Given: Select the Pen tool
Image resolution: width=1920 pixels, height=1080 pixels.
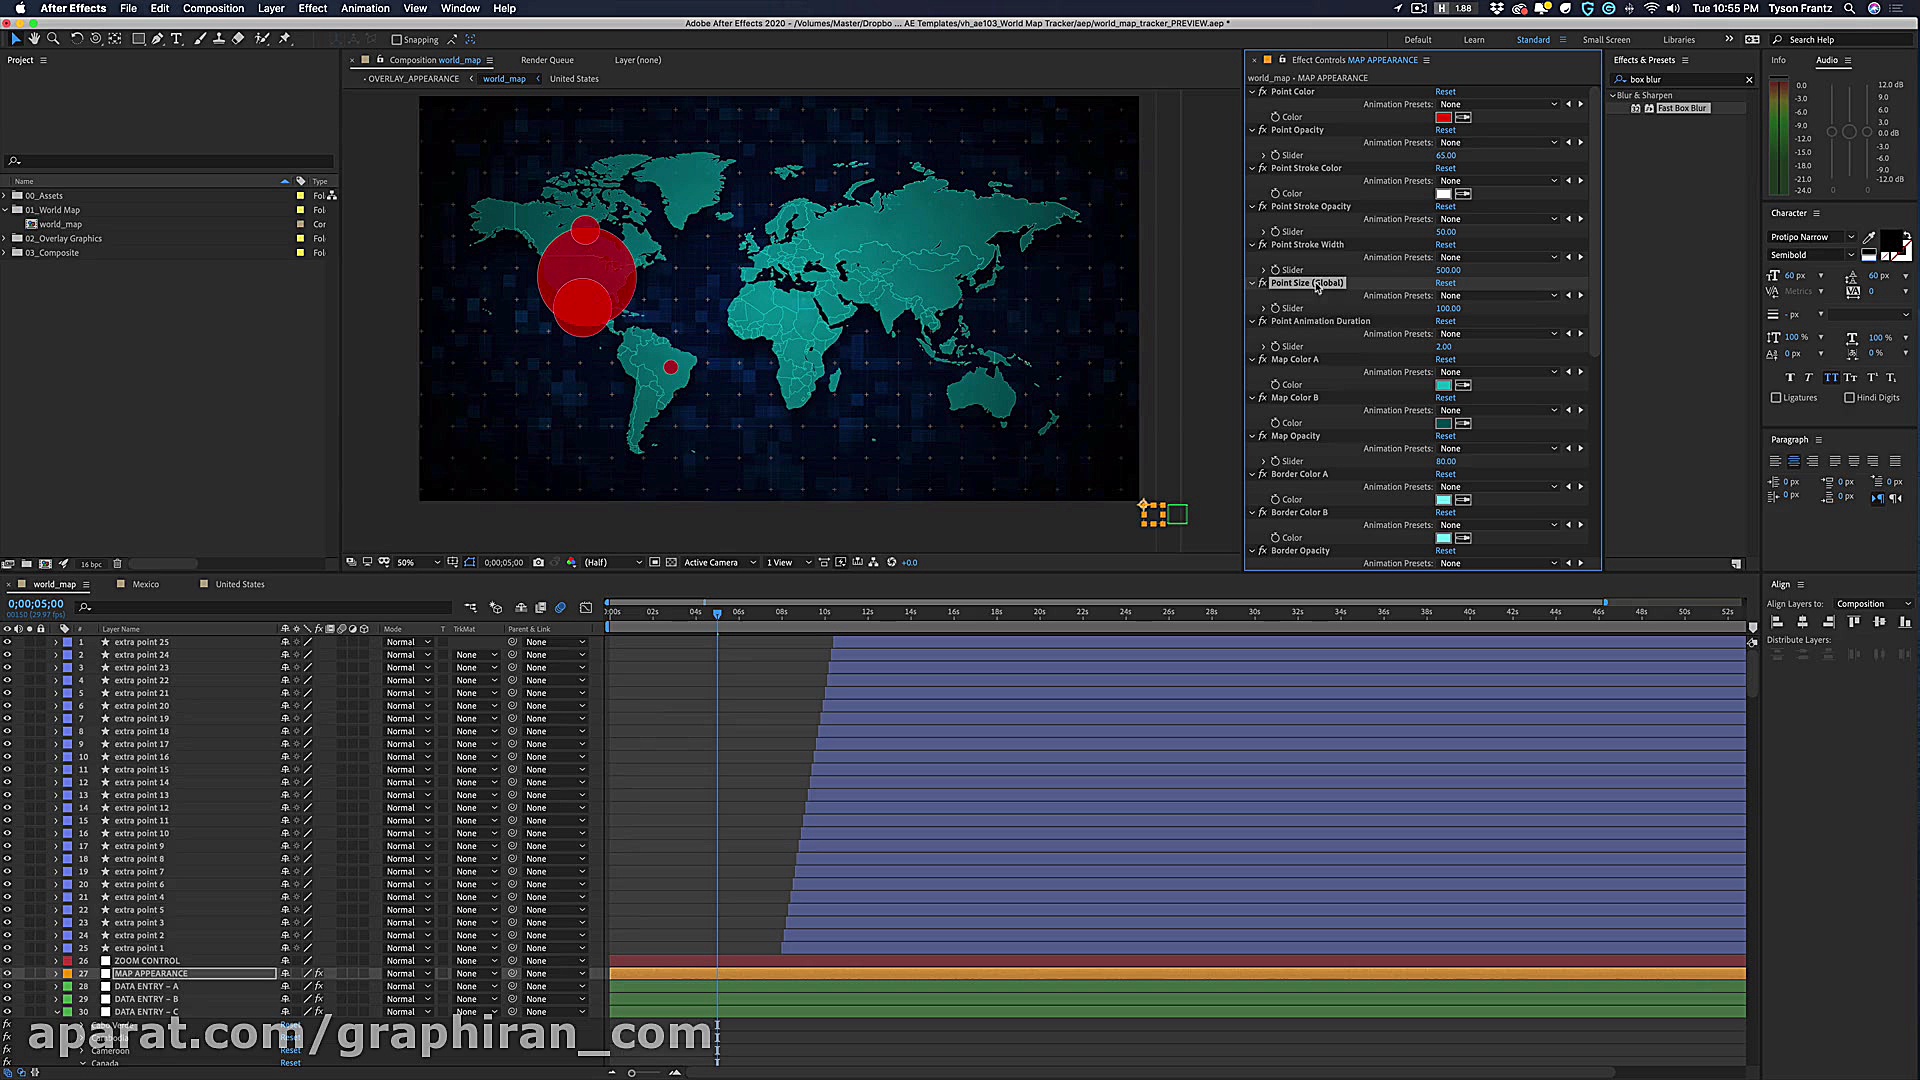Looking at the screenshot, I should tap(157, 39).
